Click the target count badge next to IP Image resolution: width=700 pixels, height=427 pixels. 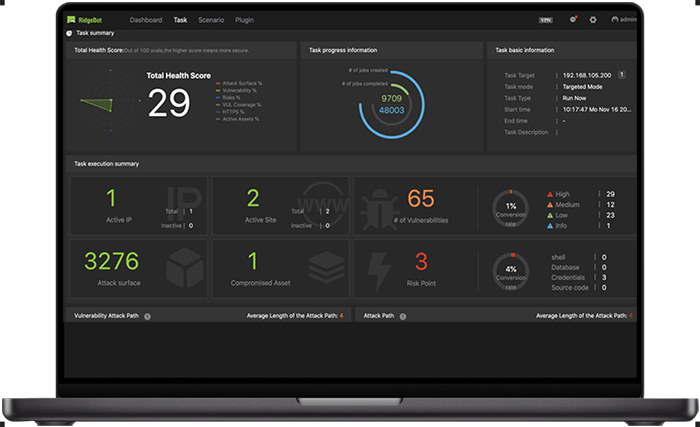point(621,74)
